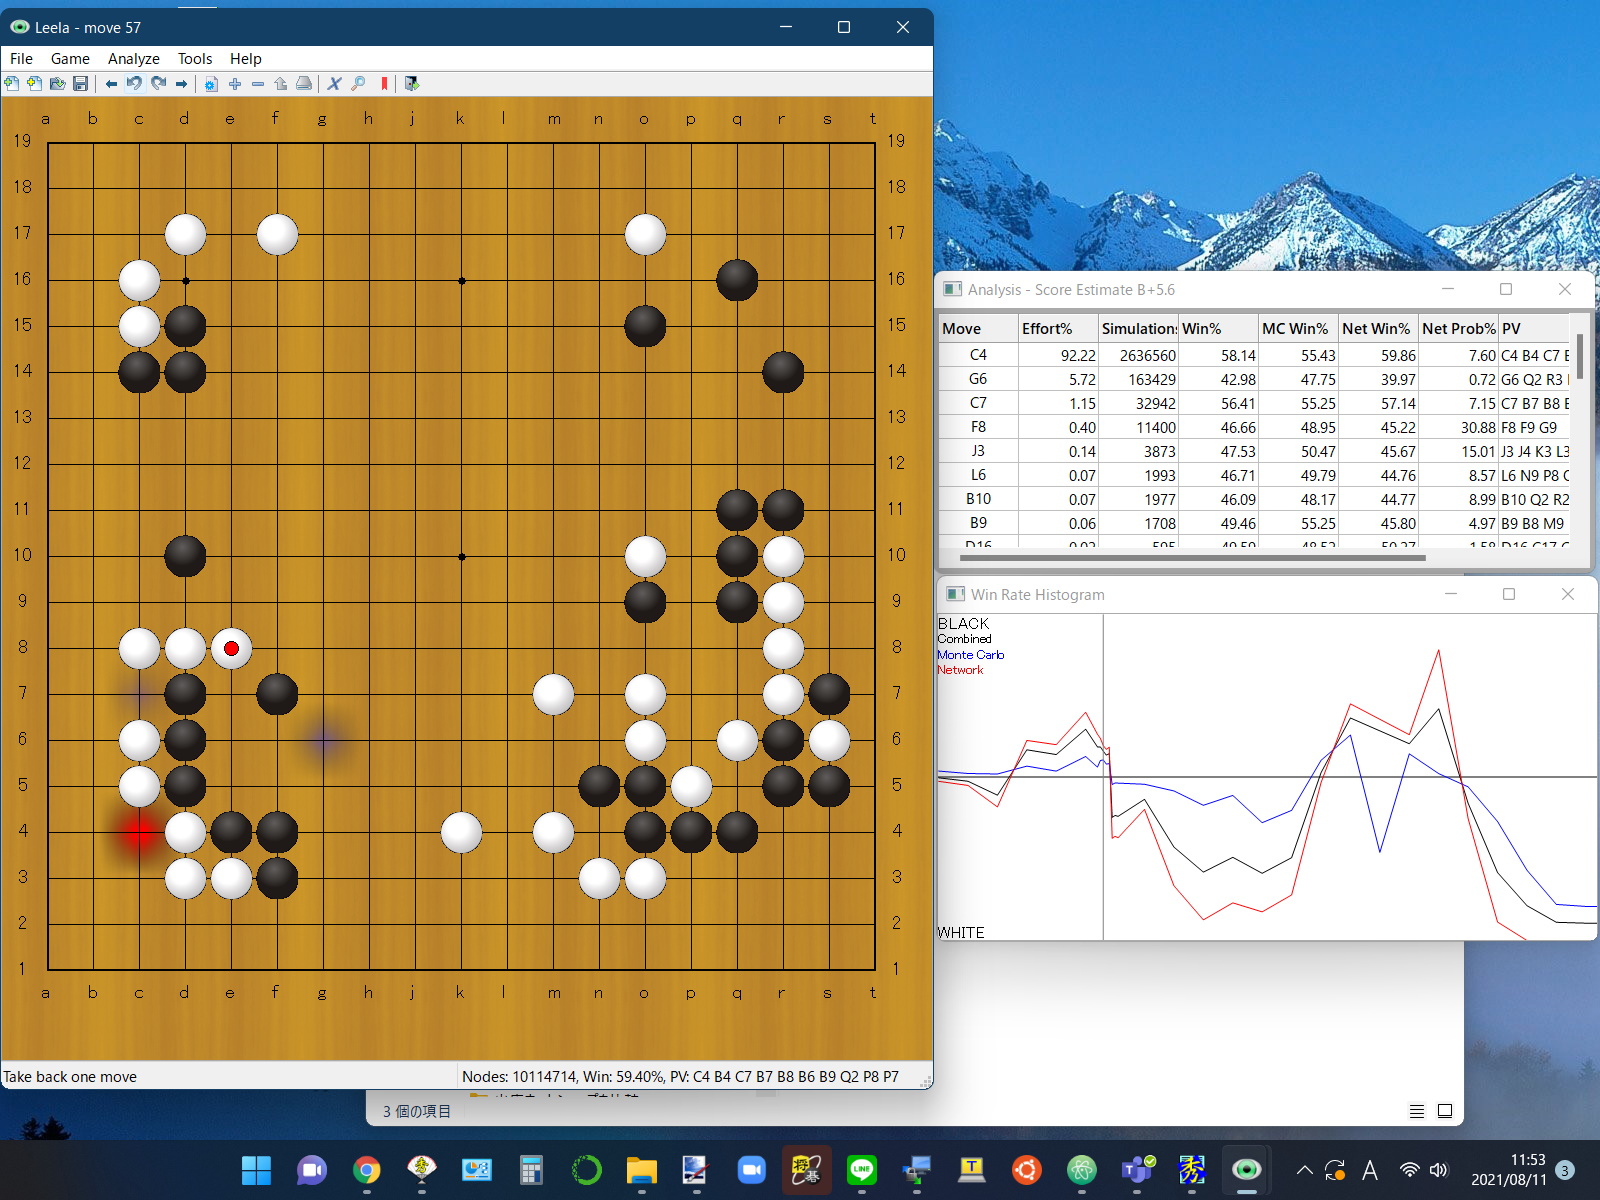
Task: Click the red bookmark toolbar icon
Action: click(384, 84)
